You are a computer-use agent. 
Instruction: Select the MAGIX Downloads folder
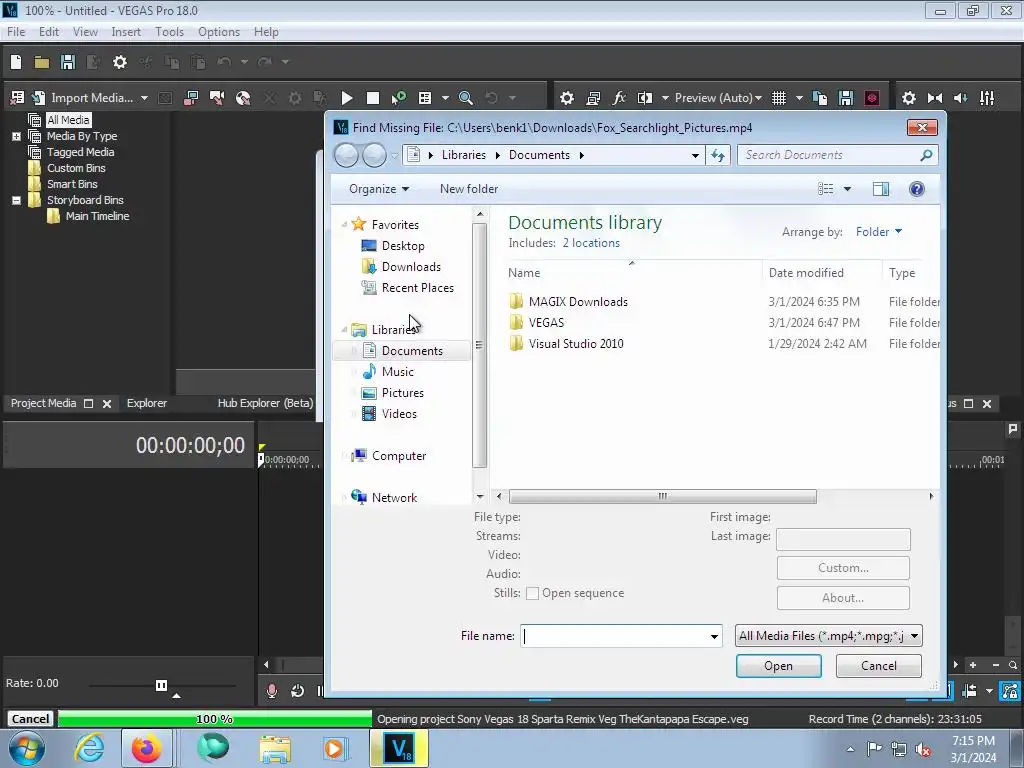coord(578,302)
